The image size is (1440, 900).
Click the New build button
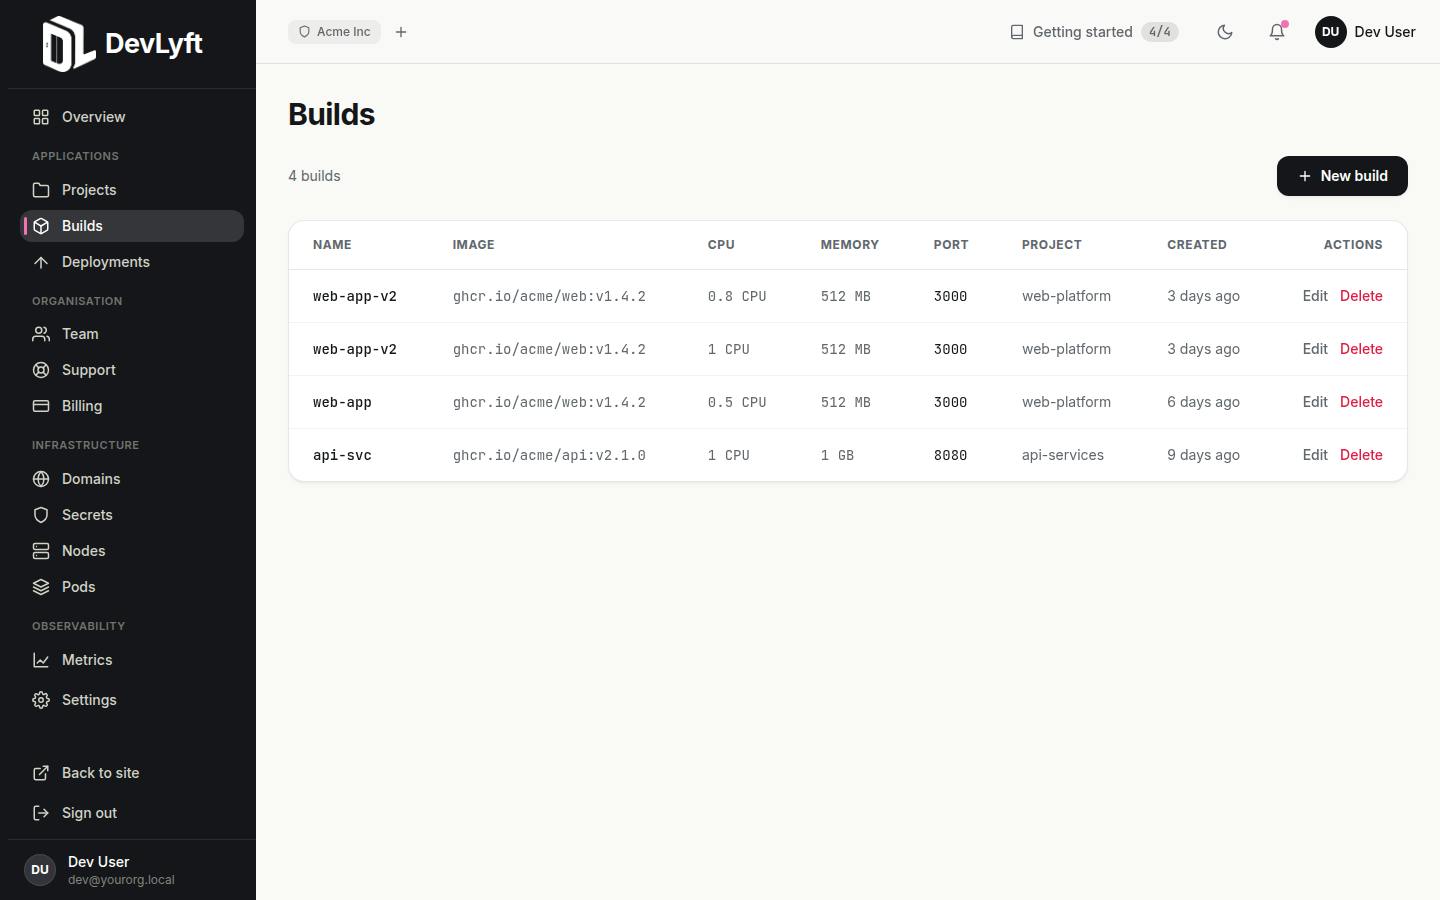1342,176
